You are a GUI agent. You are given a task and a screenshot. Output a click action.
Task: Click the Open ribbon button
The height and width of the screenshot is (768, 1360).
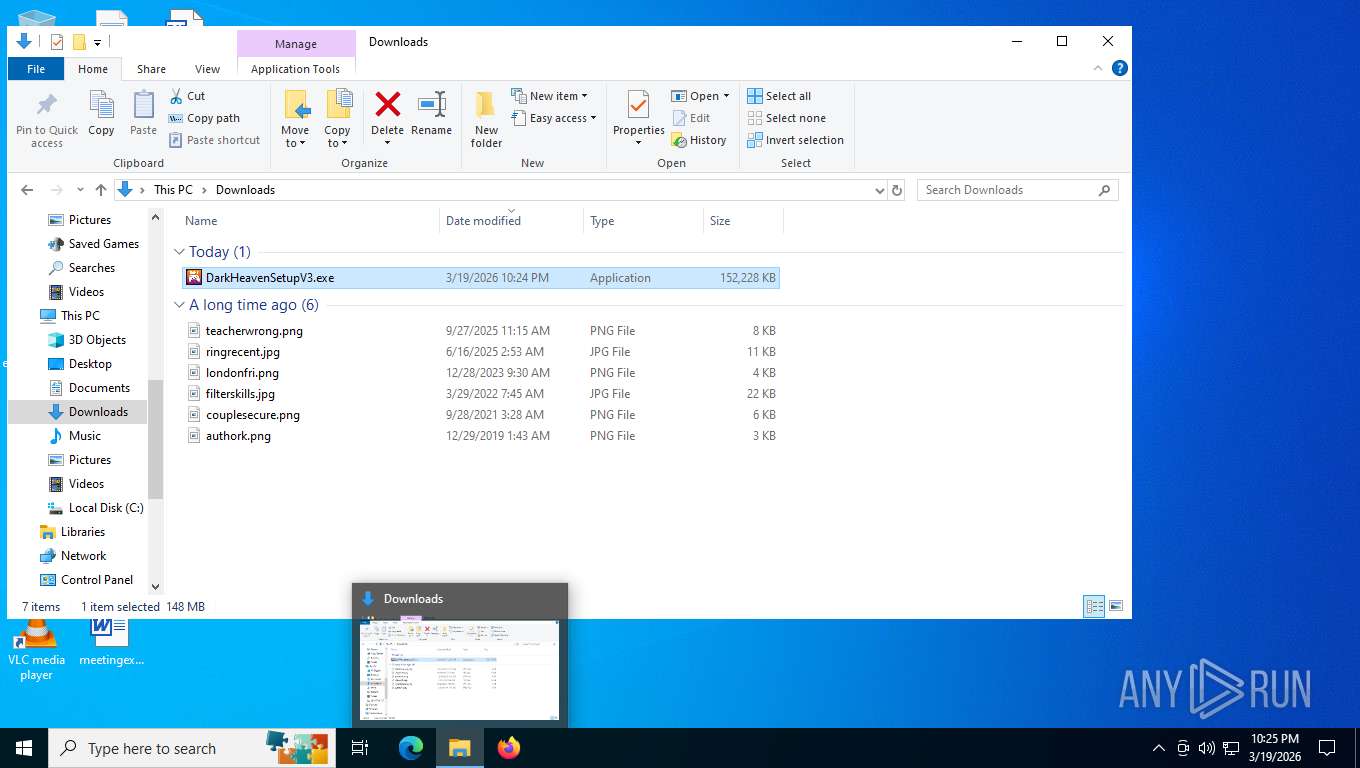click(x=700, y=96)
